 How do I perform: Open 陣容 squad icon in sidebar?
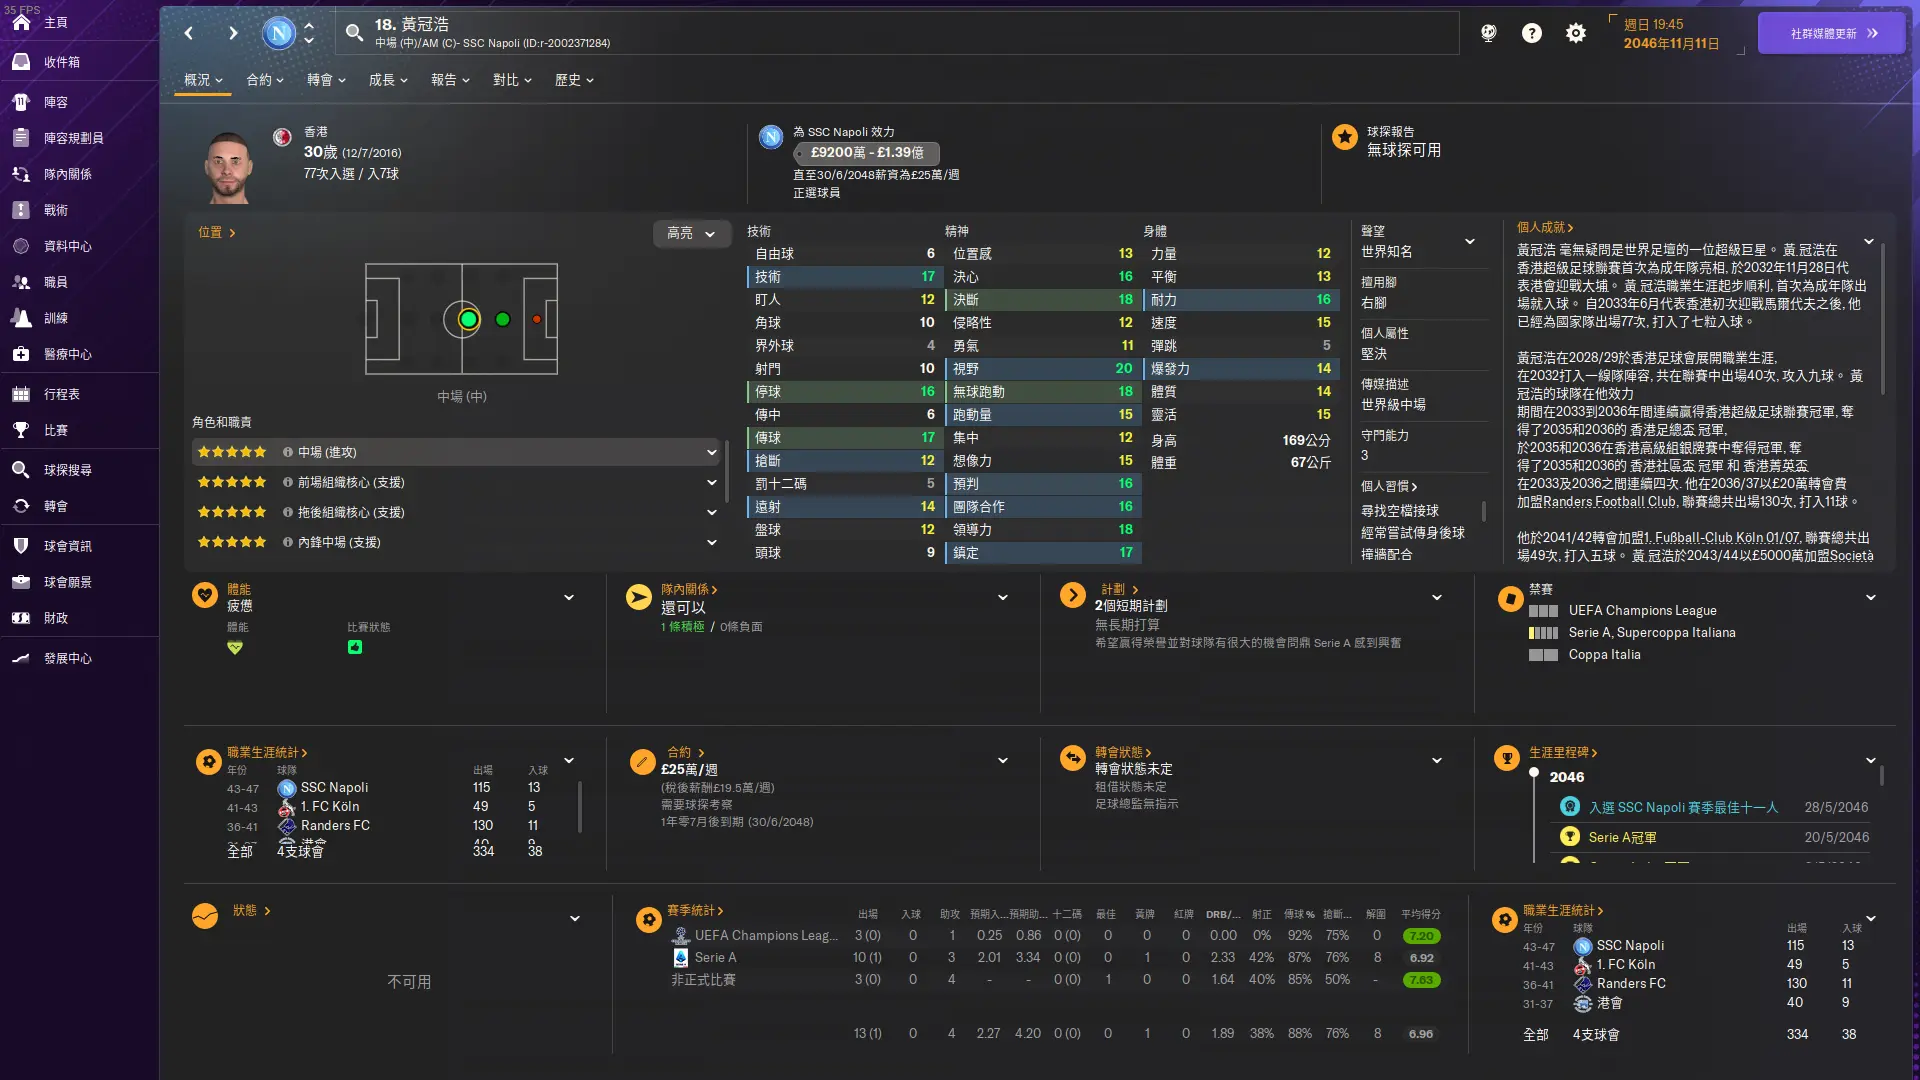[x=21, y=102]
